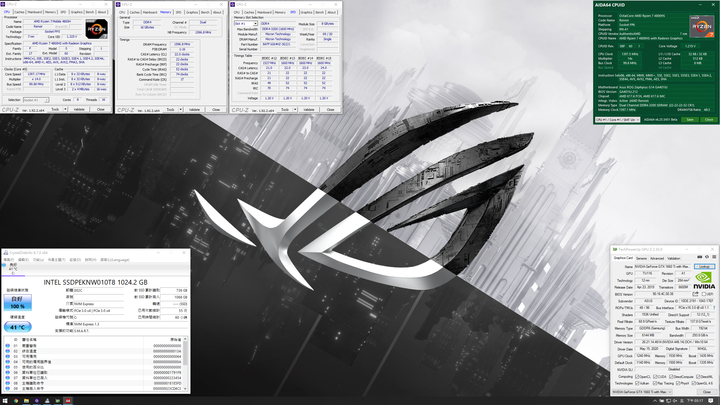Click Validate in the CPU-Z CPU window
This screenshot has height=405, width=720.
tap(79, 109)
